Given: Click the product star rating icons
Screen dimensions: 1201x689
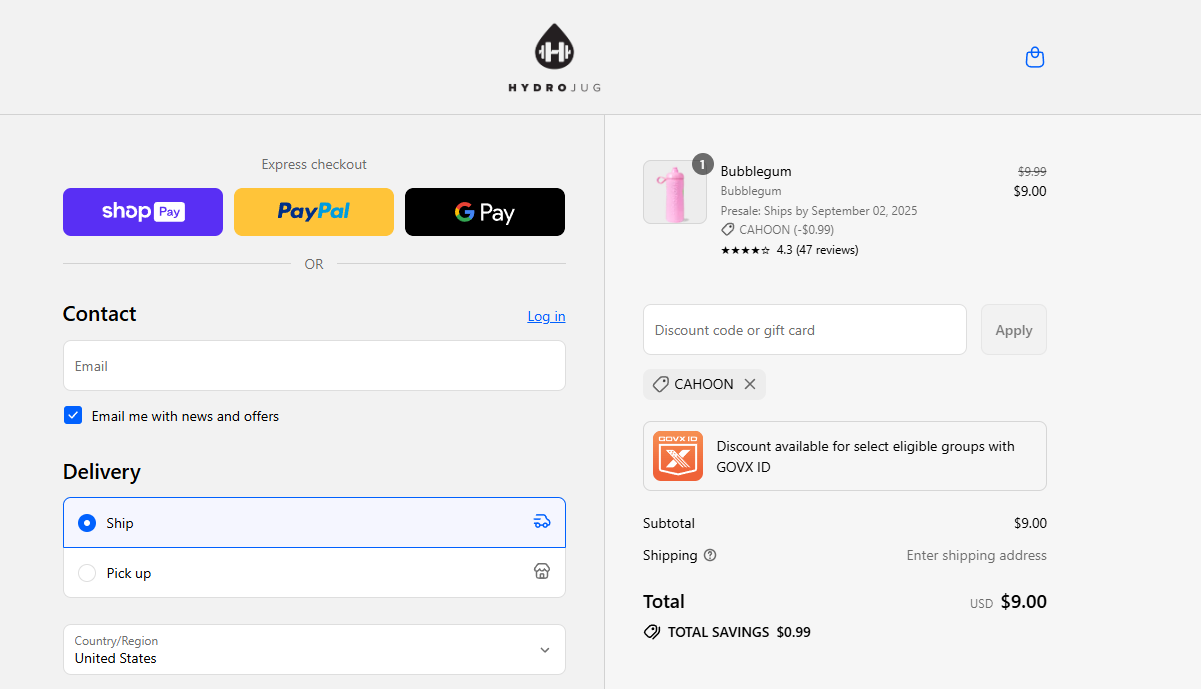Looking at the screenshot, I should click(x=745, y=250).
